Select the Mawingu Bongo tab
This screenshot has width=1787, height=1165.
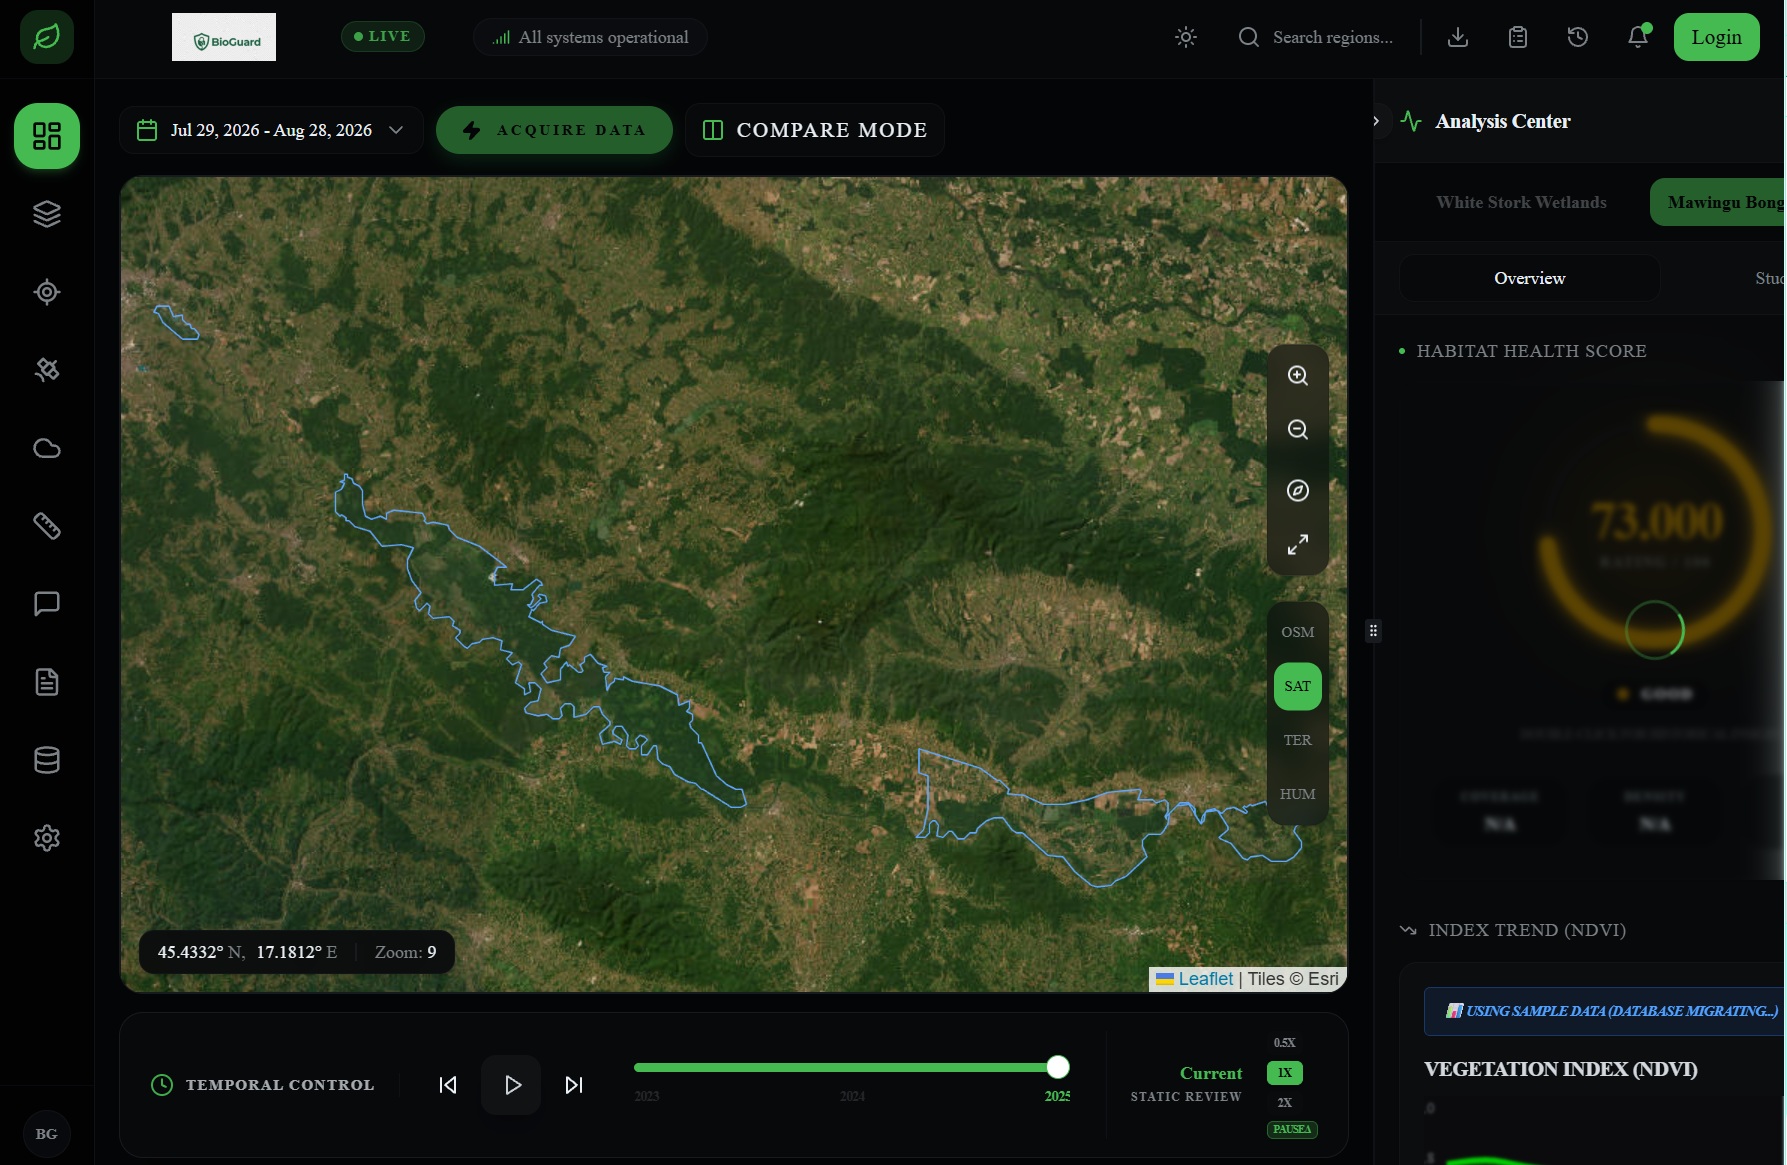[1718, 202]
